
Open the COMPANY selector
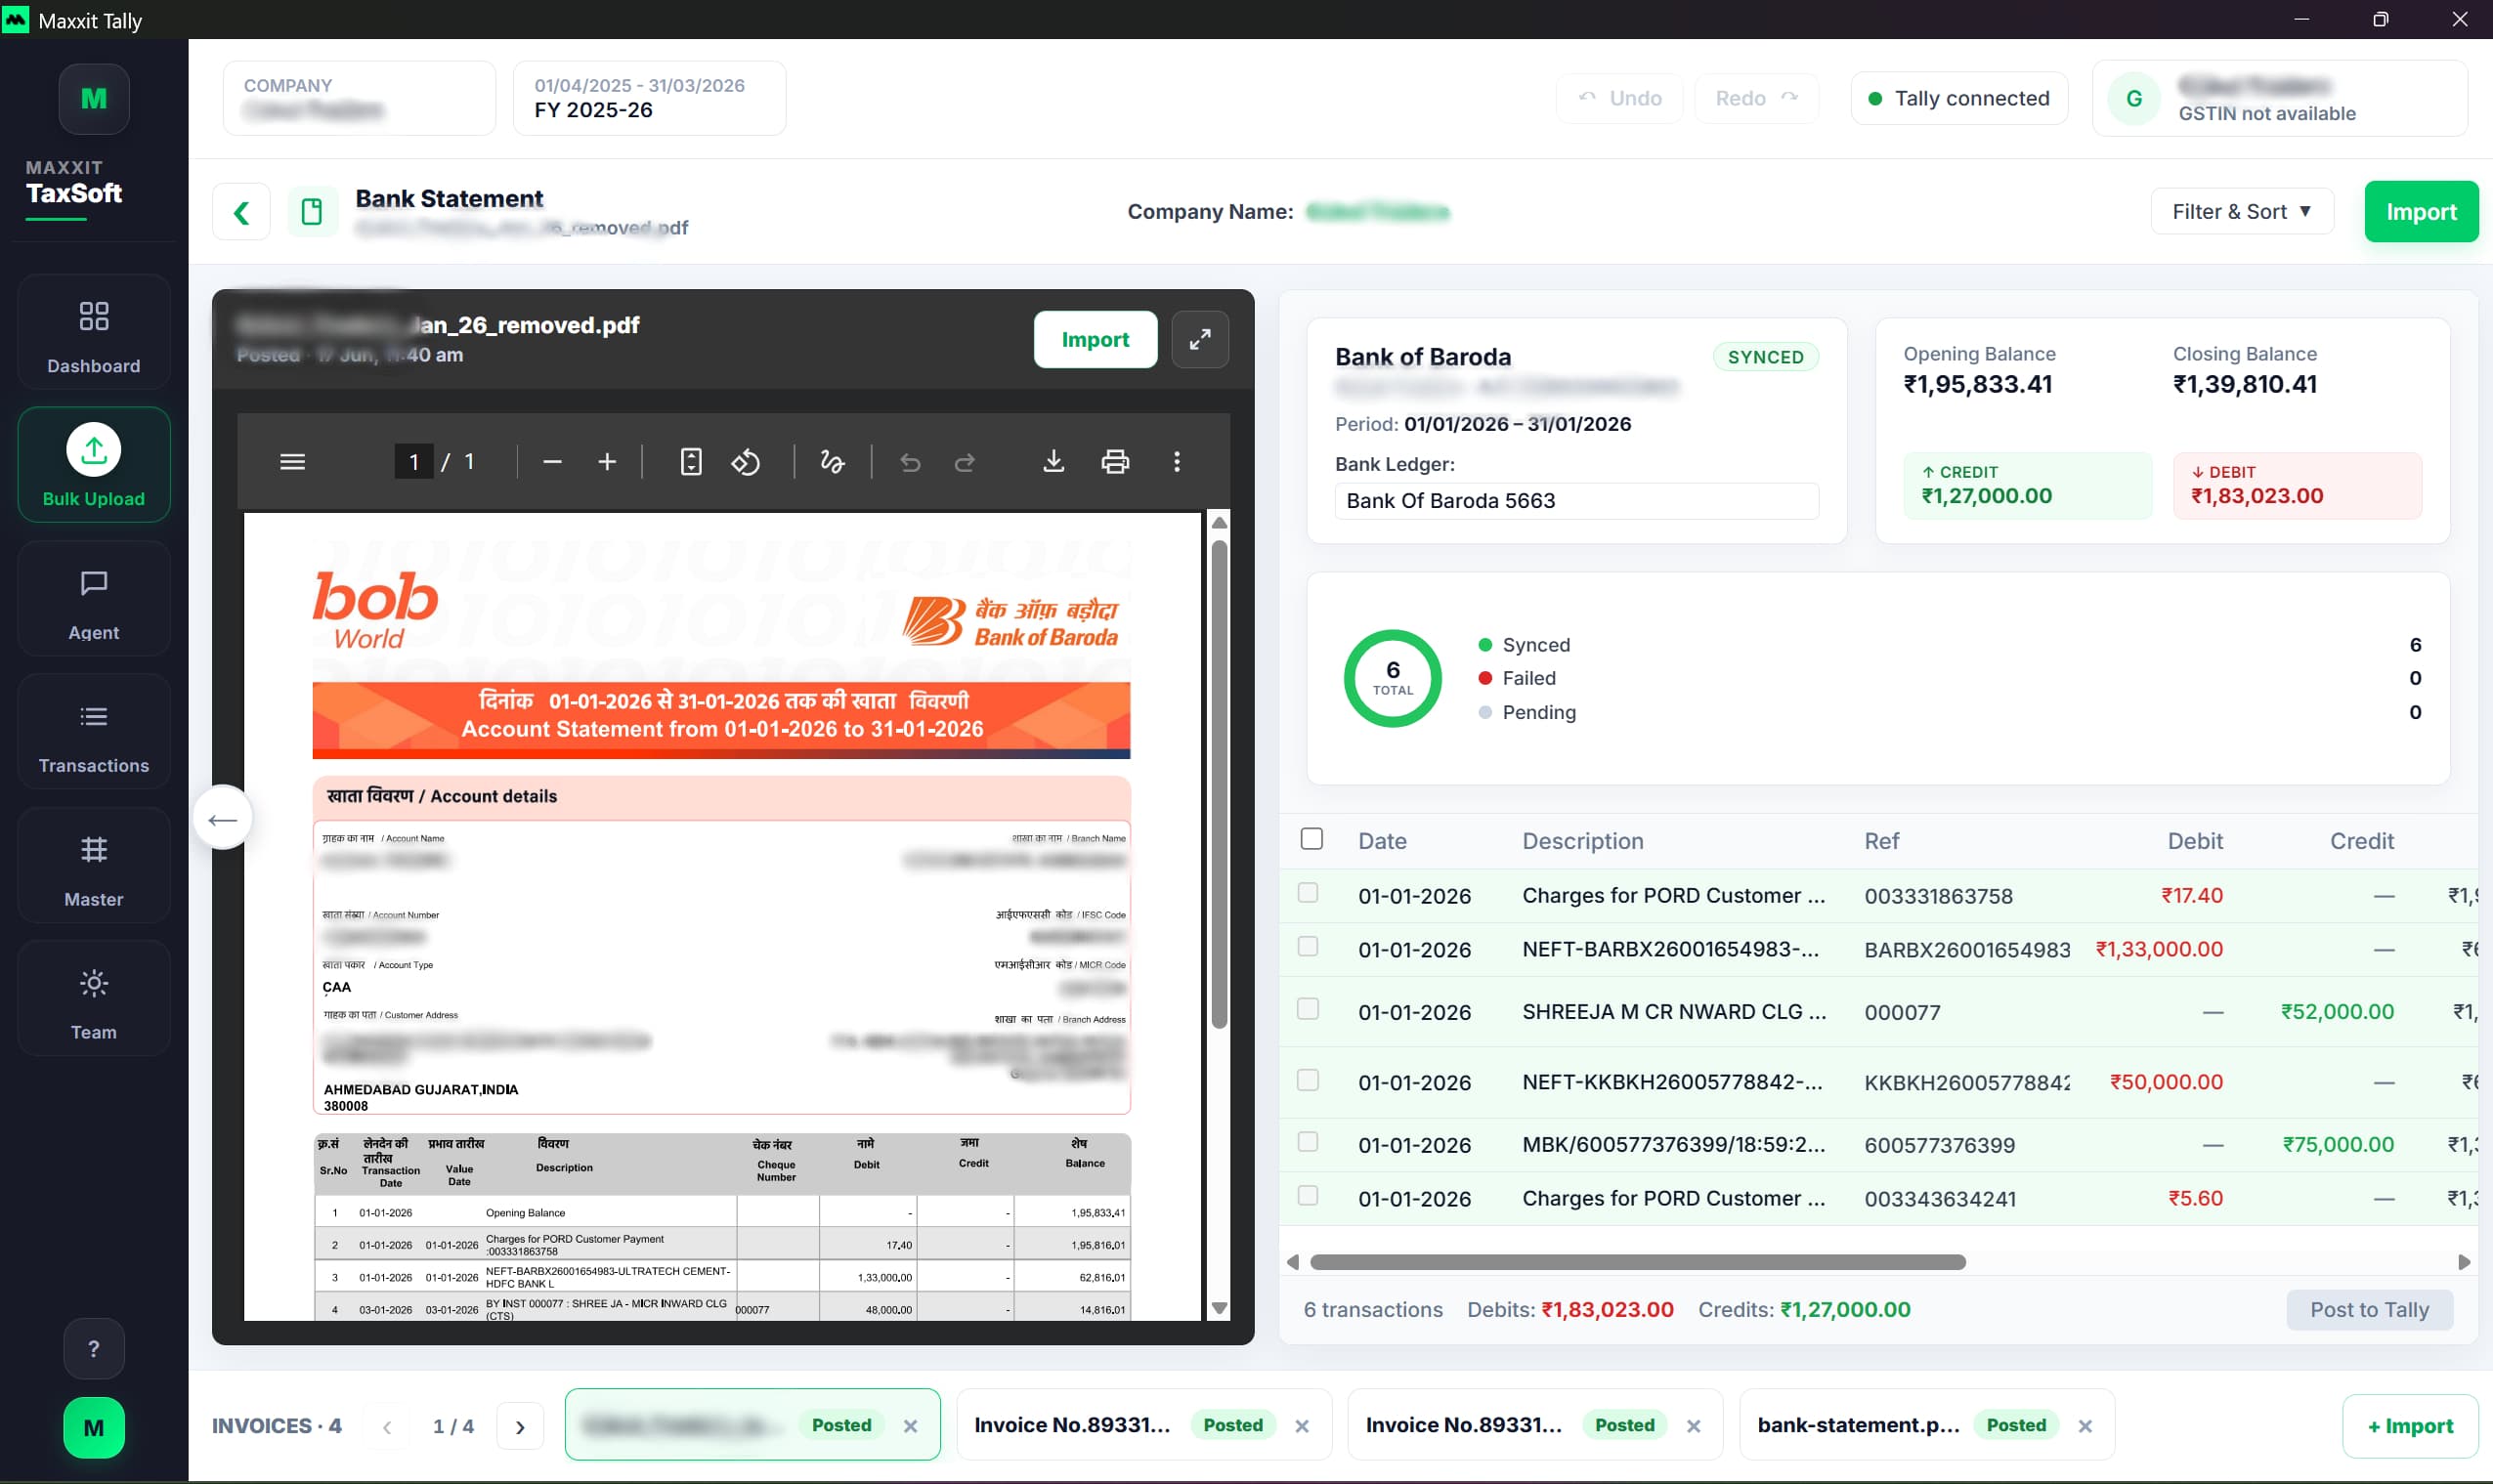(x=359, y=98)
